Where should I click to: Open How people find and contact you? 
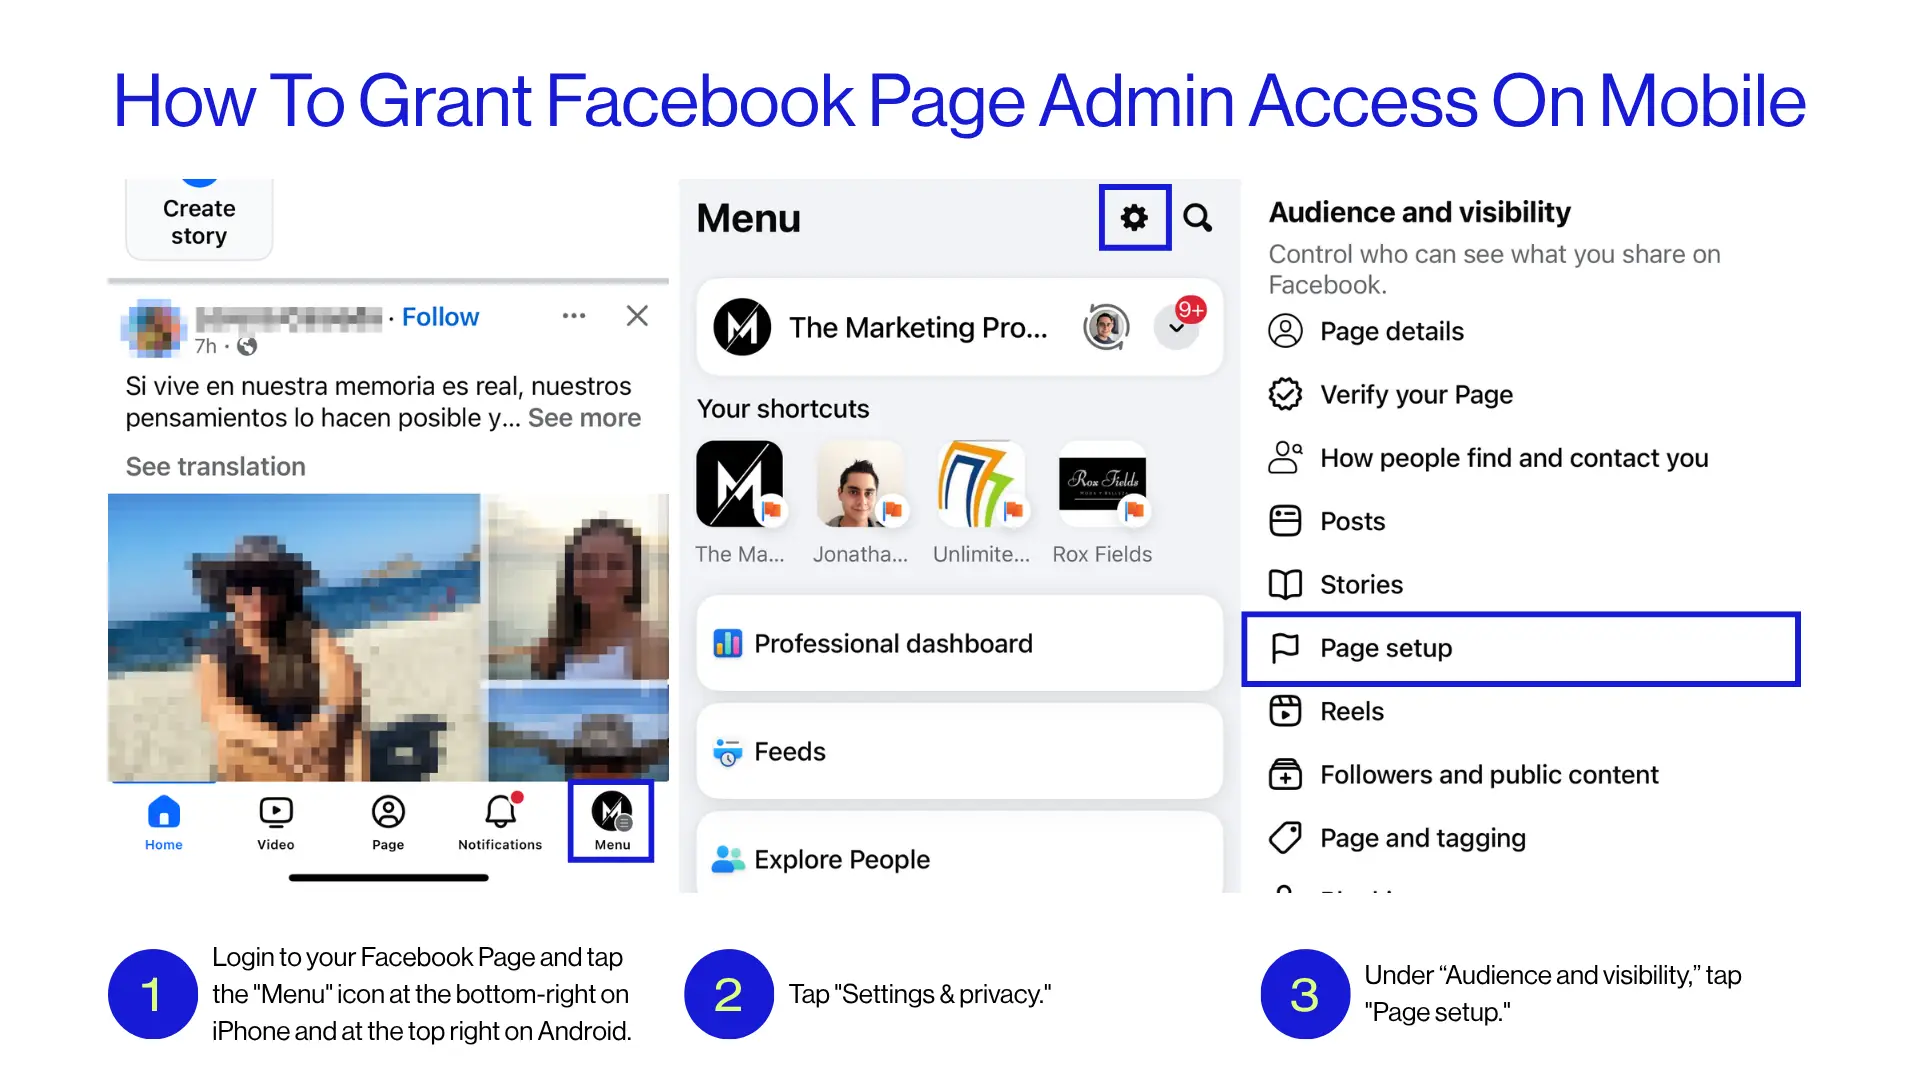coord(1520,458)
